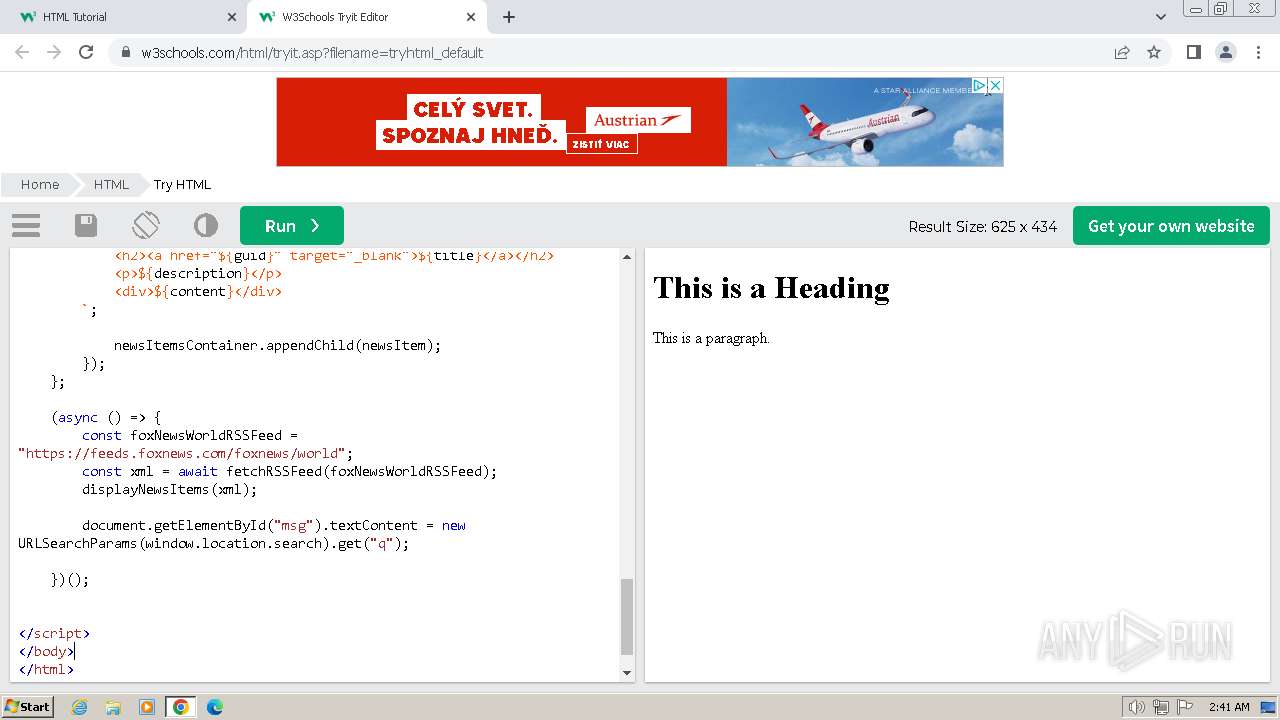Select the Try HTML breadcrumb
The image size is (1280, 720).
click(182, 184)
